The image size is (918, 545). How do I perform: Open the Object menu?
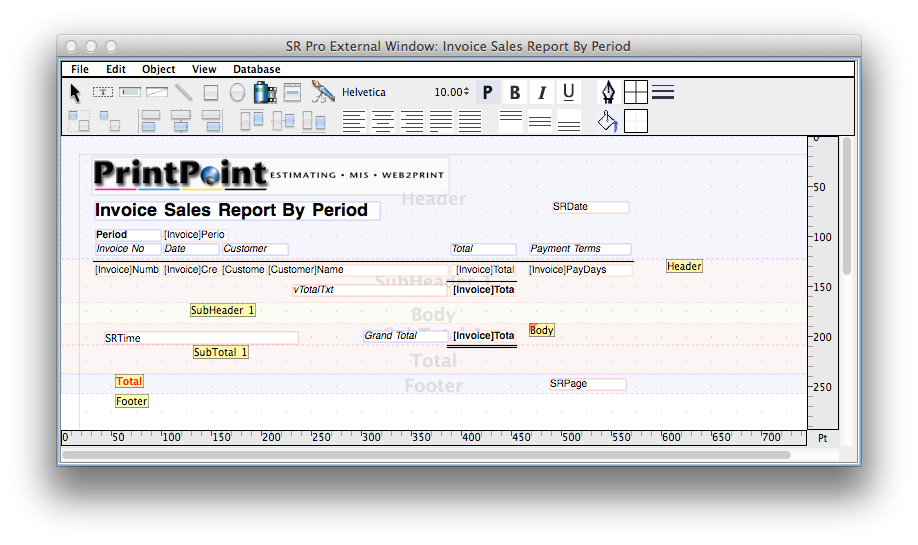click(158, 69)
